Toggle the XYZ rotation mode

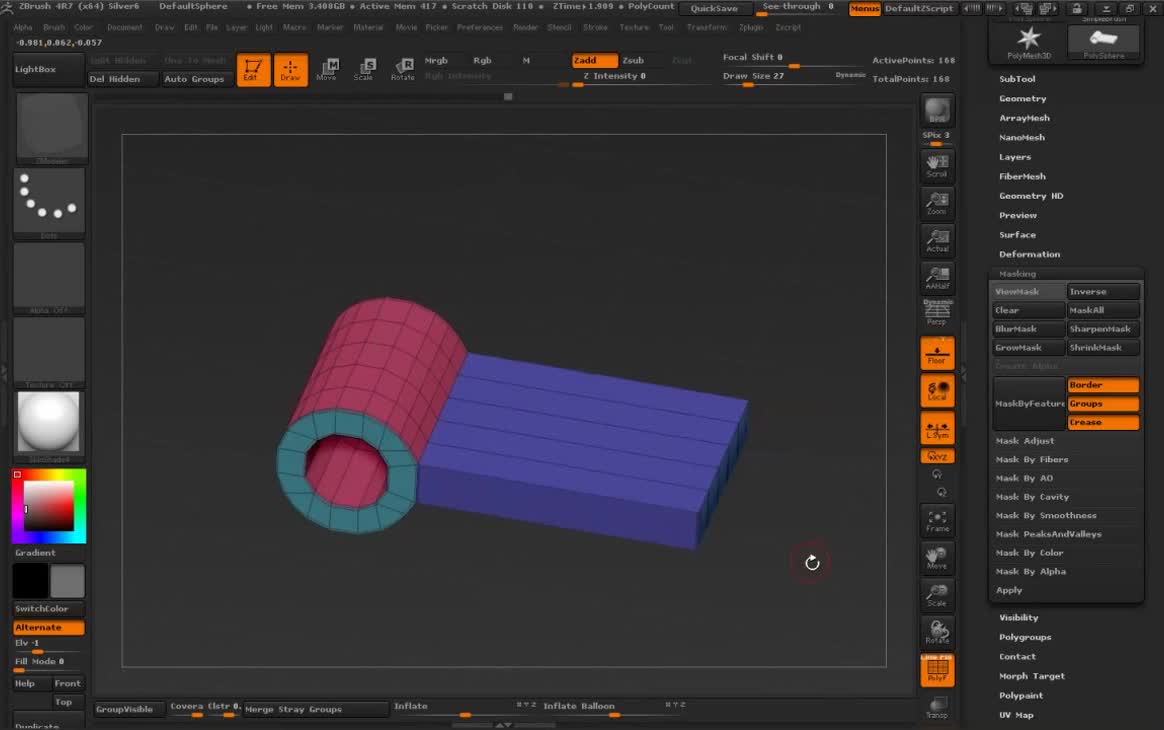(938, 456)
